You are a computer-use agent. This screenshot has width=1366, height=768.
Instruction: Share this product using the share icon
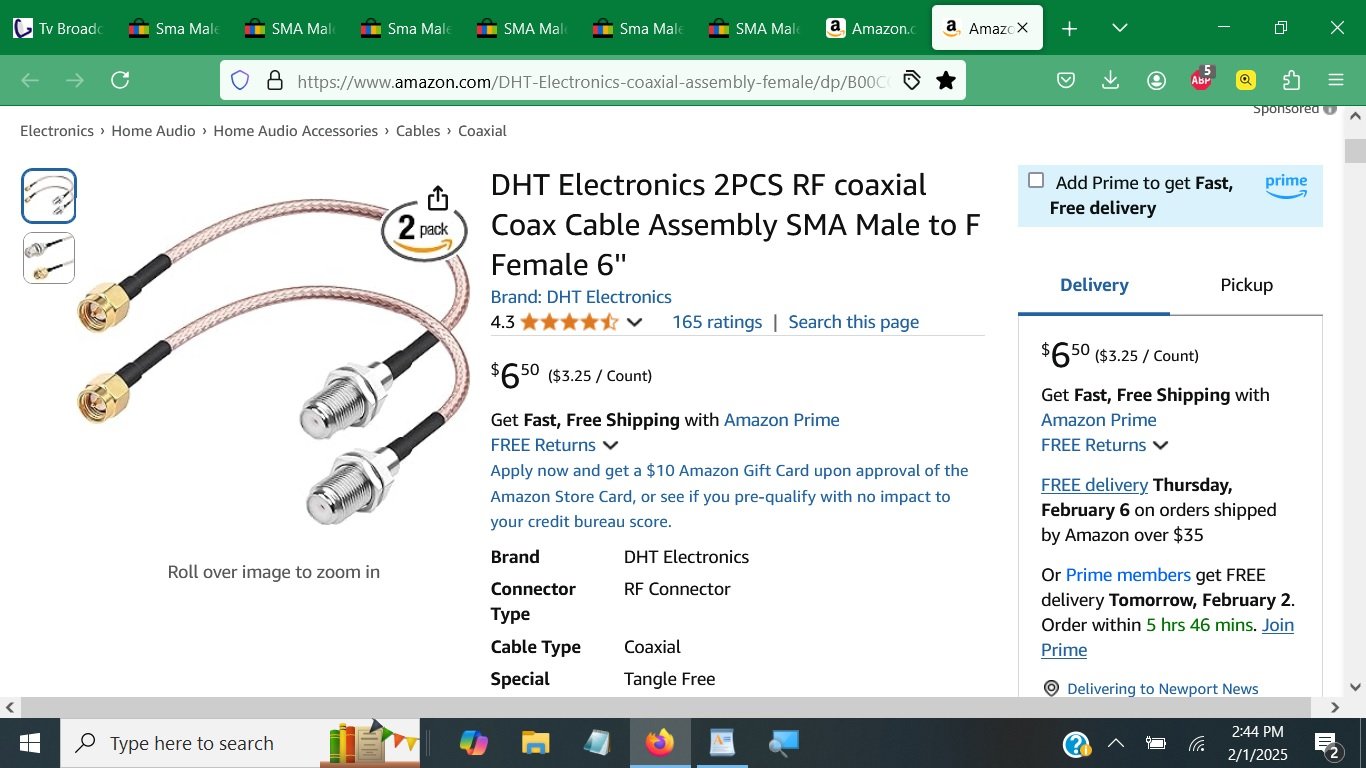point(438,197)
